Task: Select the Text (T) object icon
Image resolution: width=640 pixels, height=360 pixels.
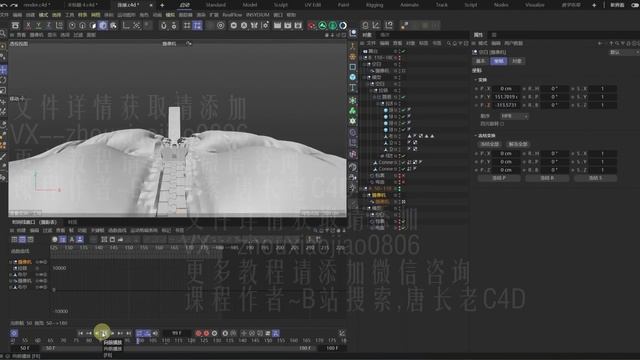Action: click(353, 87)
